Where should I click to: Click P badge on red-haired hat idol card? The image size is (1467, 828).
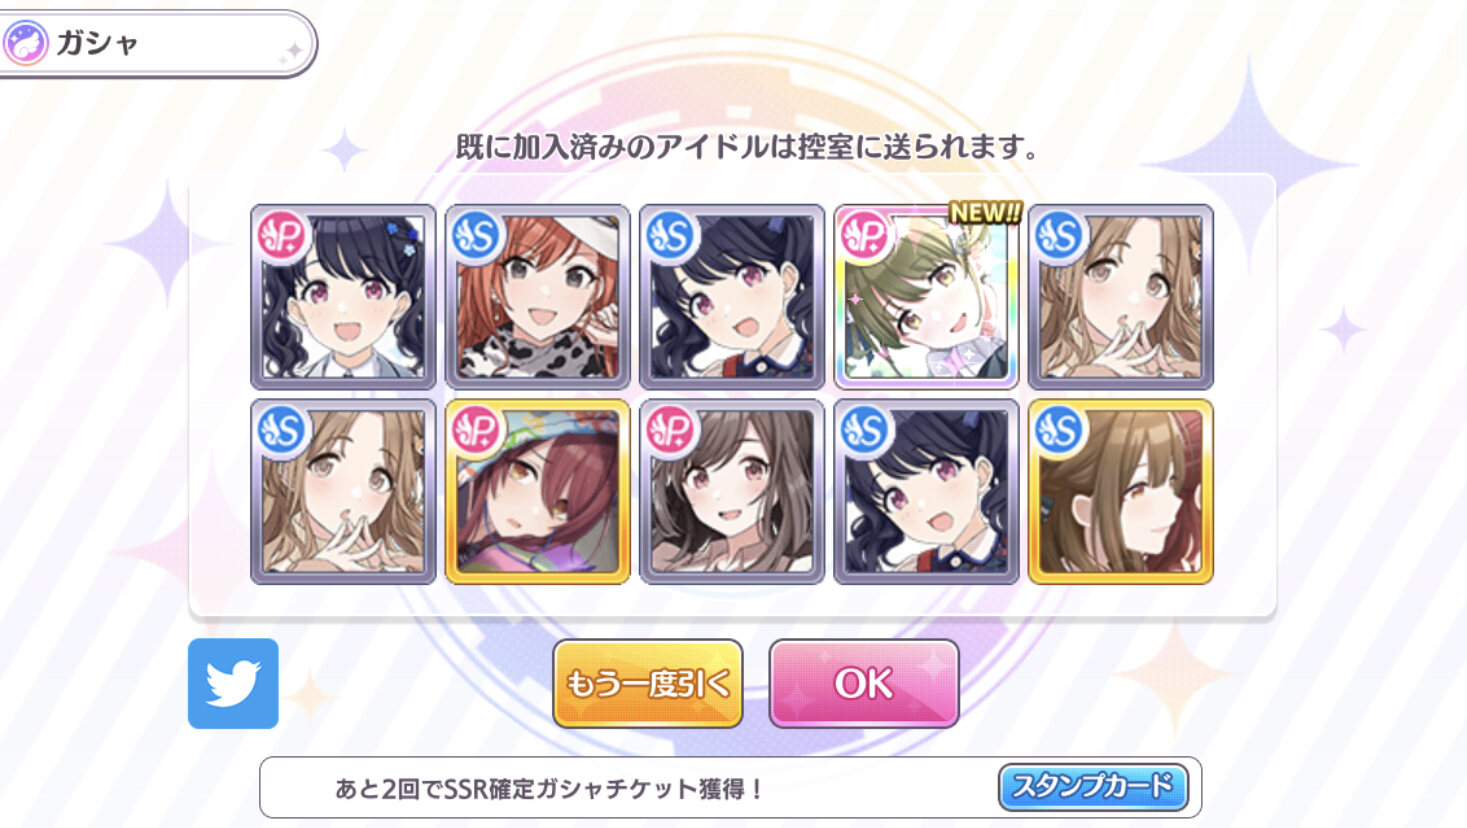pyautogui.click(x=476, y=430)
